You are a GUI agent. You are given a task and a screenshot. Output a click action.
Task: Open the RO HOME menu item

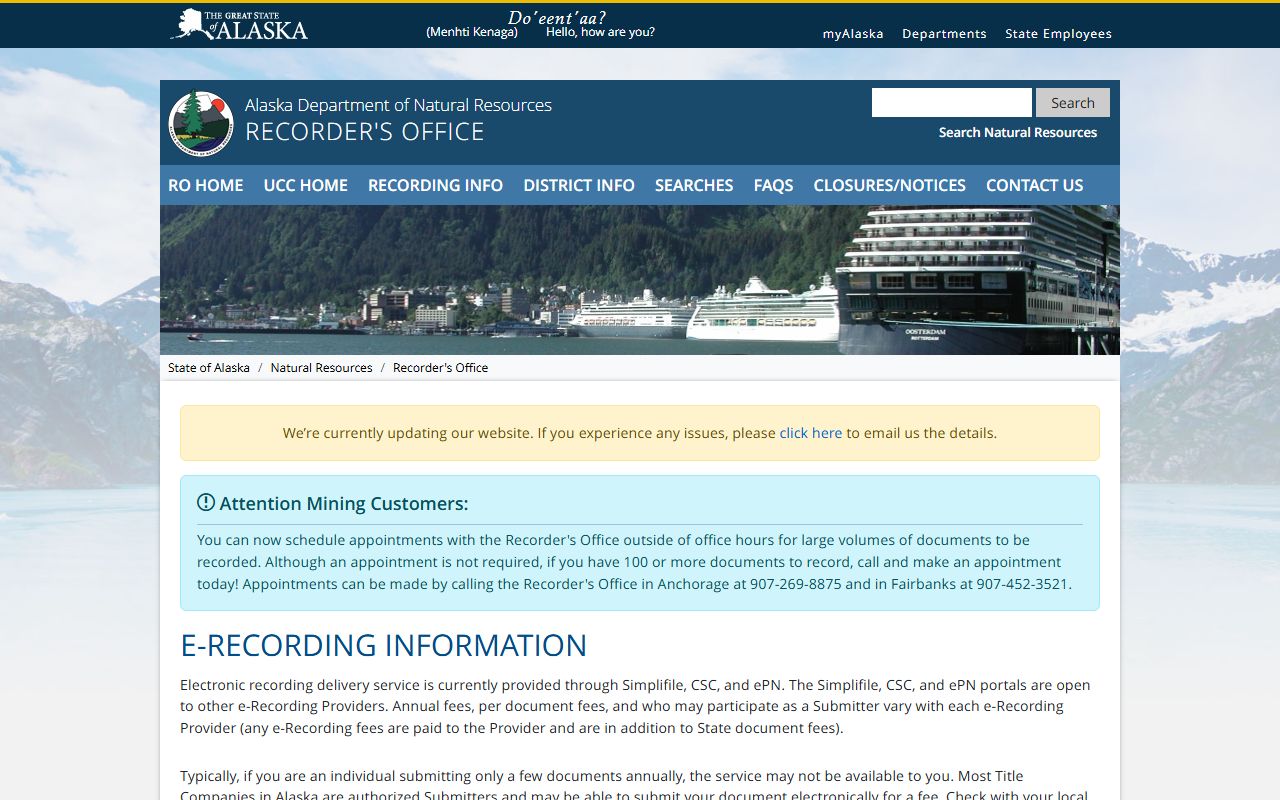pyautogui.click(x=206, y=185)
